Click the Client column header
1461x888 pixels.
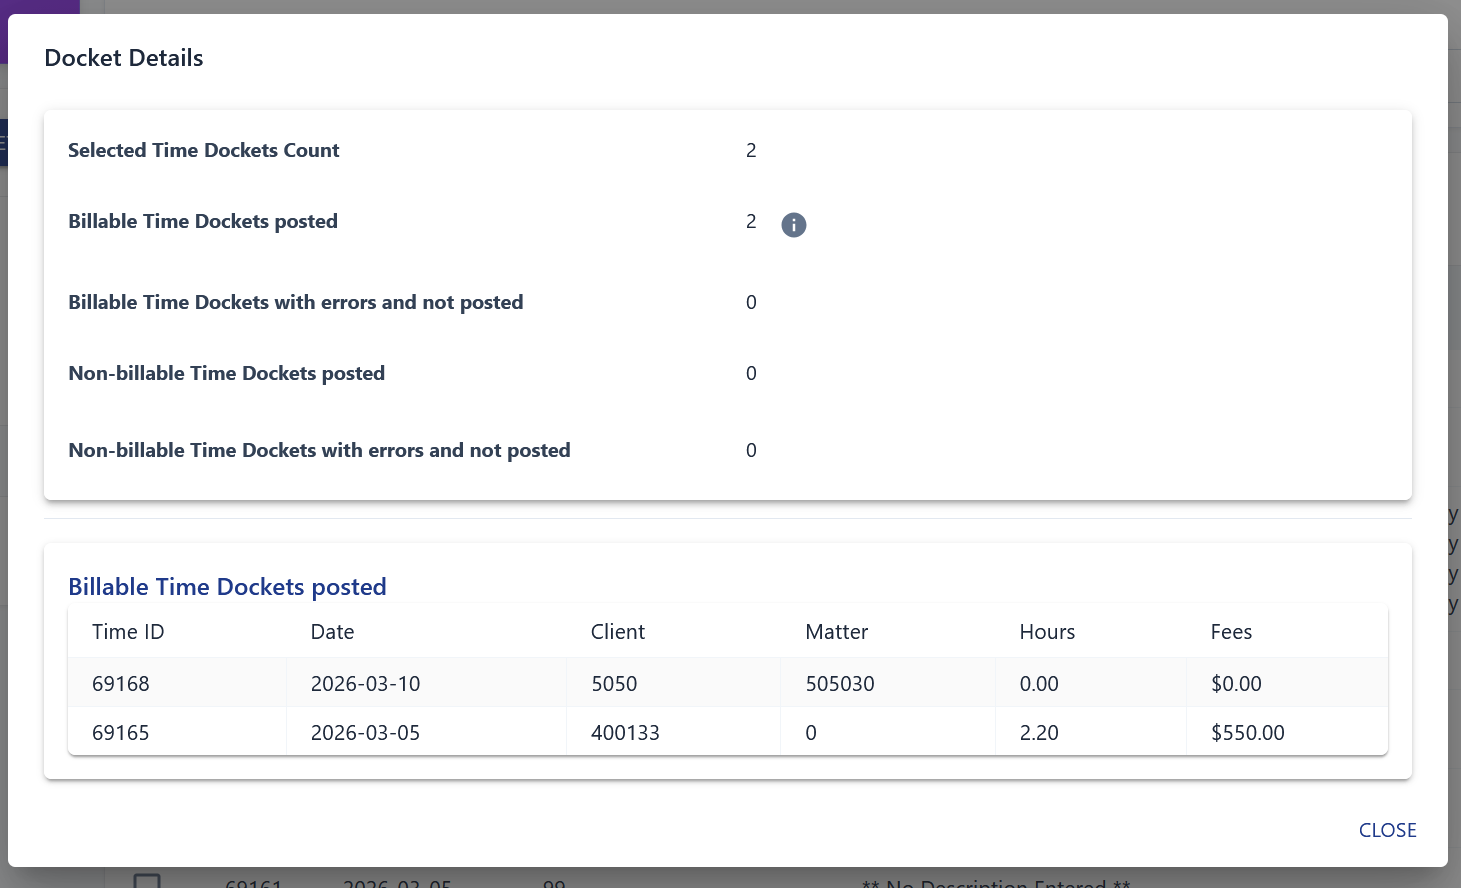tap(617, 631)
